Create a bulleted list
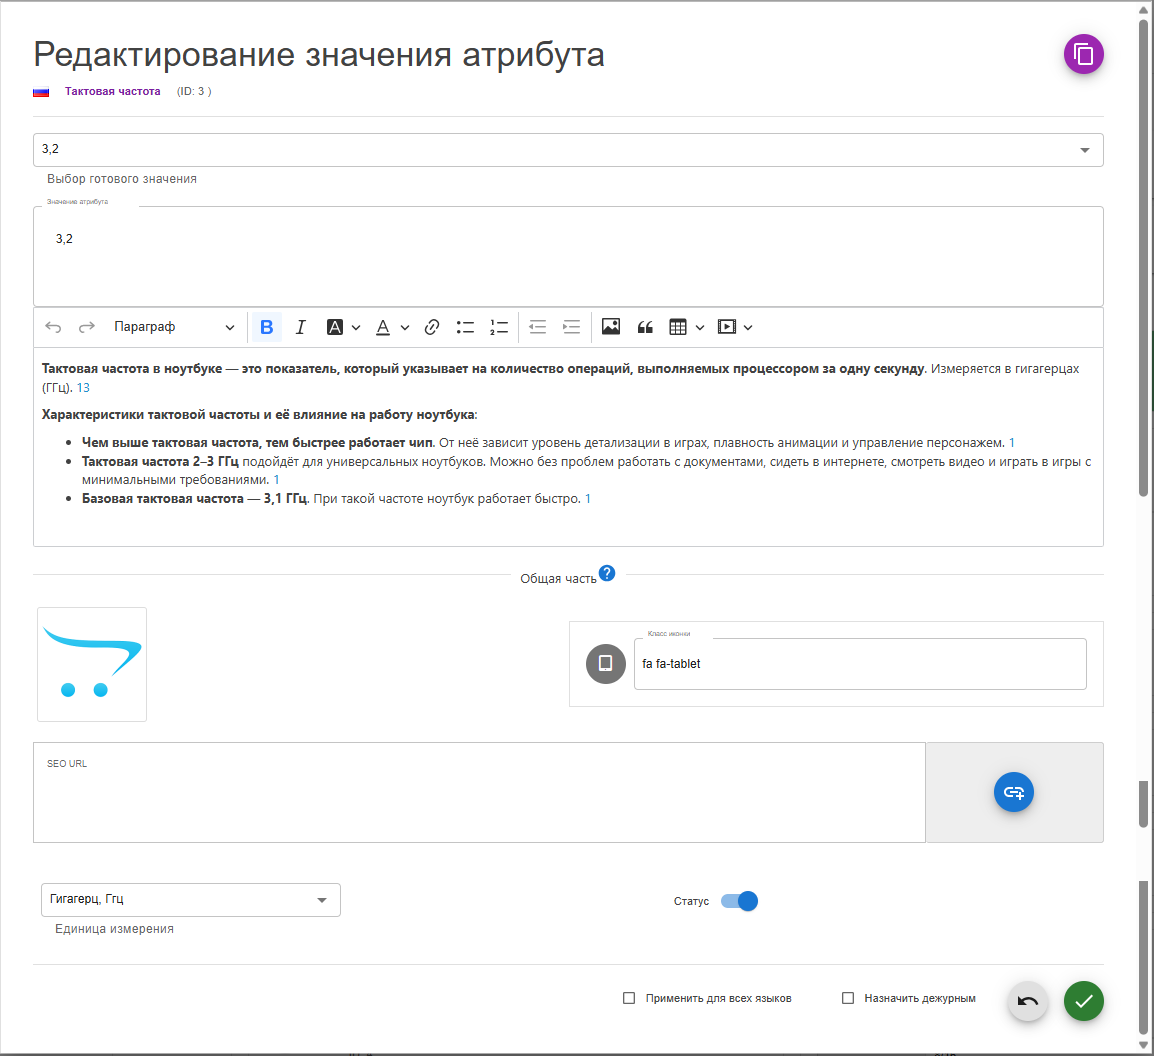1154x1056 pixels. pyautogui.click(x=465, y=327)
